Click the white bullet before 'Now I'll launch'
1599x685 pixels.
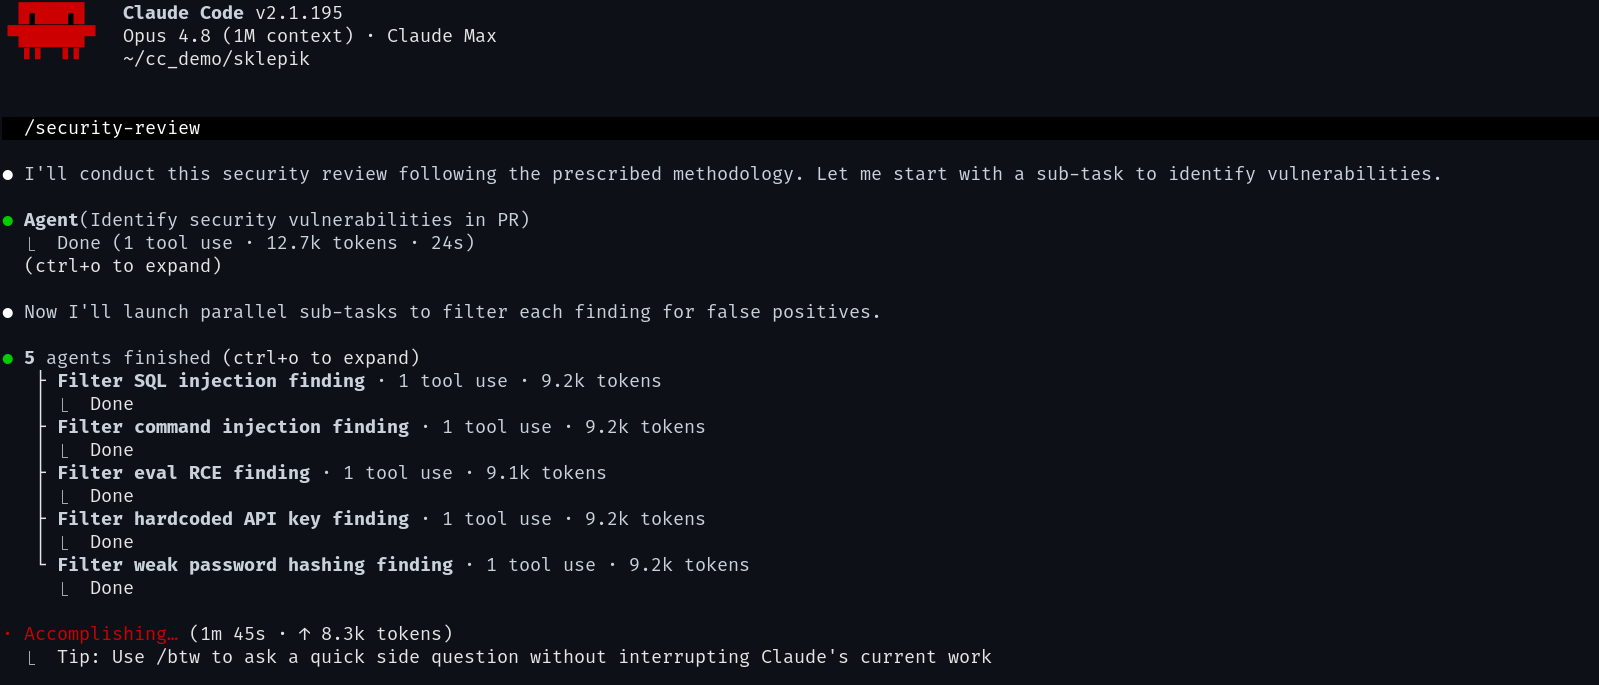point(8,313)
